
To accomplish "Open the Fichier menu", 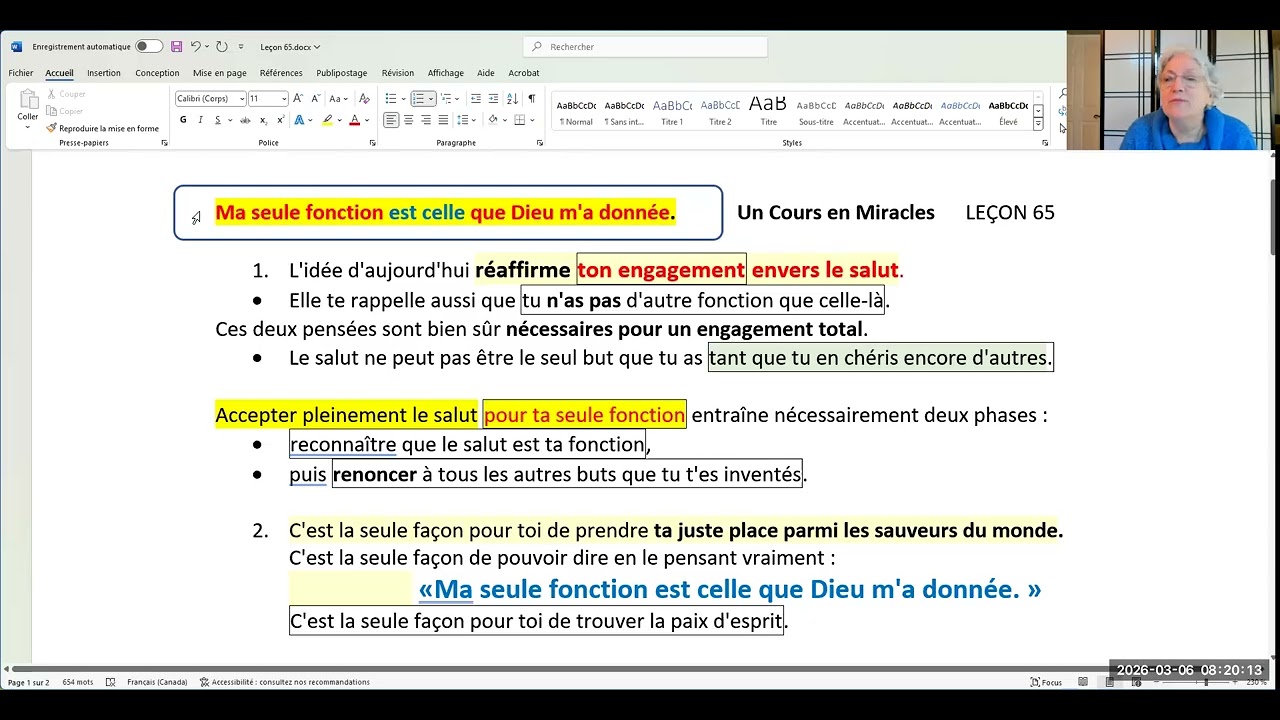I will 21,73.
